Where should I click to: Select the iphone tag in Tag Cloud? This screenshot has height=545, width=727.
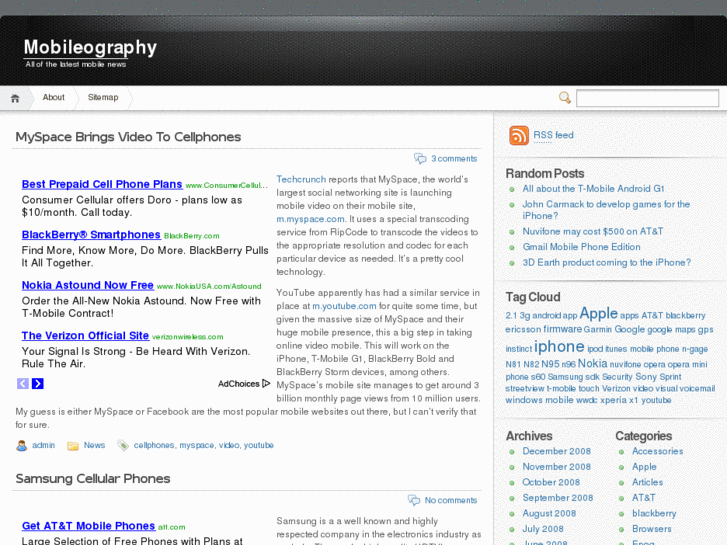[559, 346]
